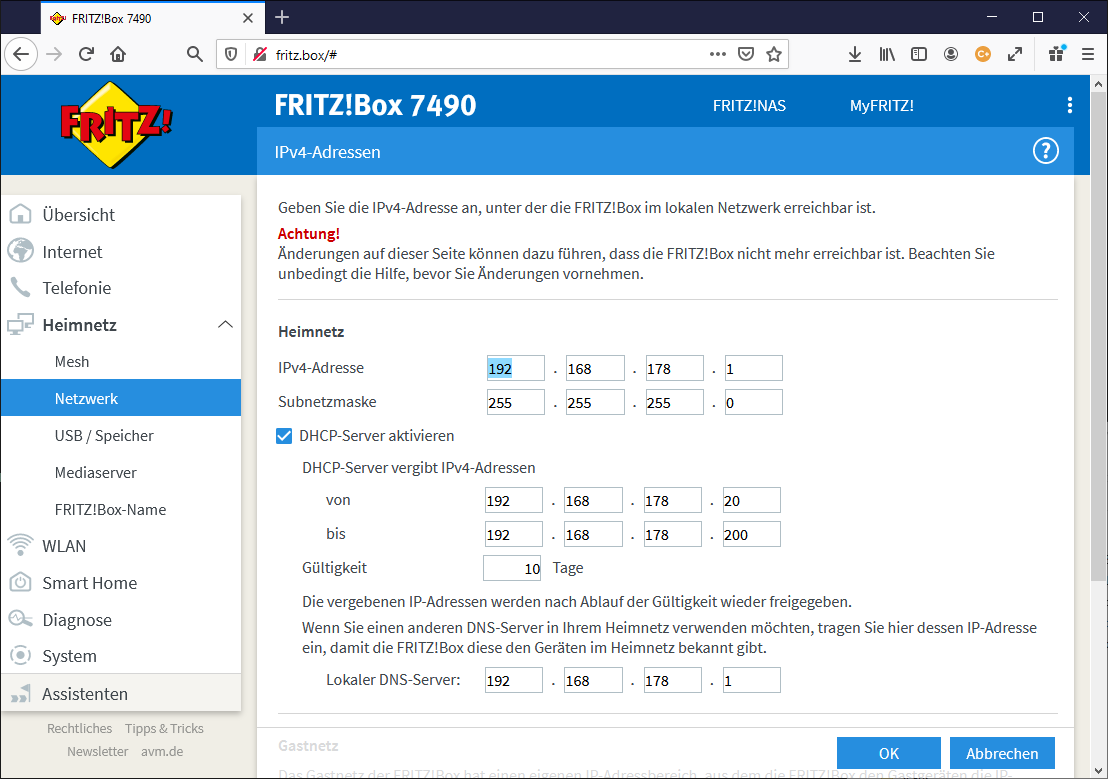Open the Assistenten menu item
Screen dimensions: 1108x779
(x=121, y=693)
